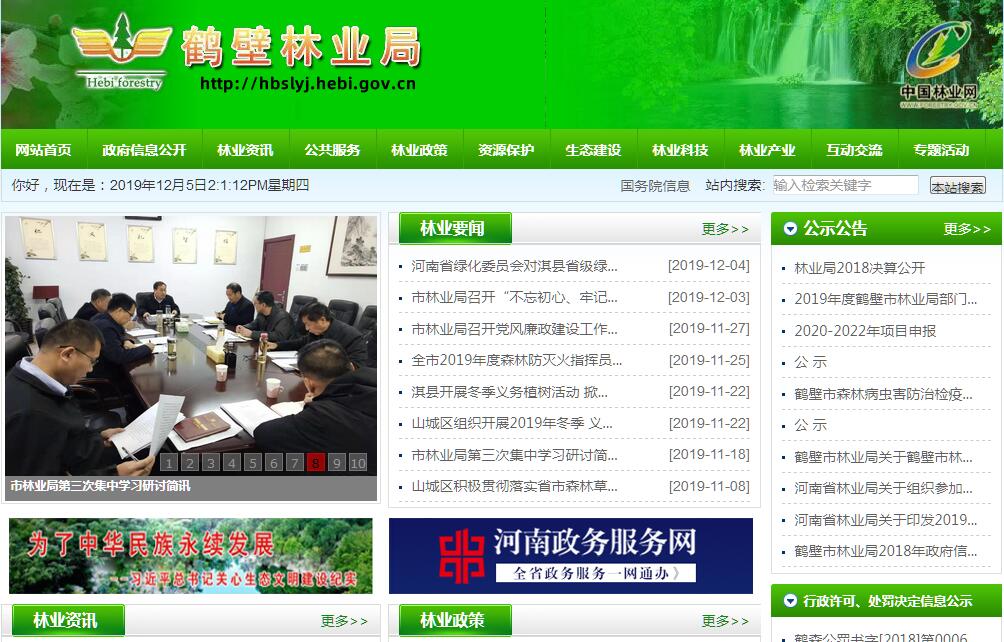This screenshot has height=642, width=1004.
Task: Select slideshow page 9
Action: click(x=337, y=462)
